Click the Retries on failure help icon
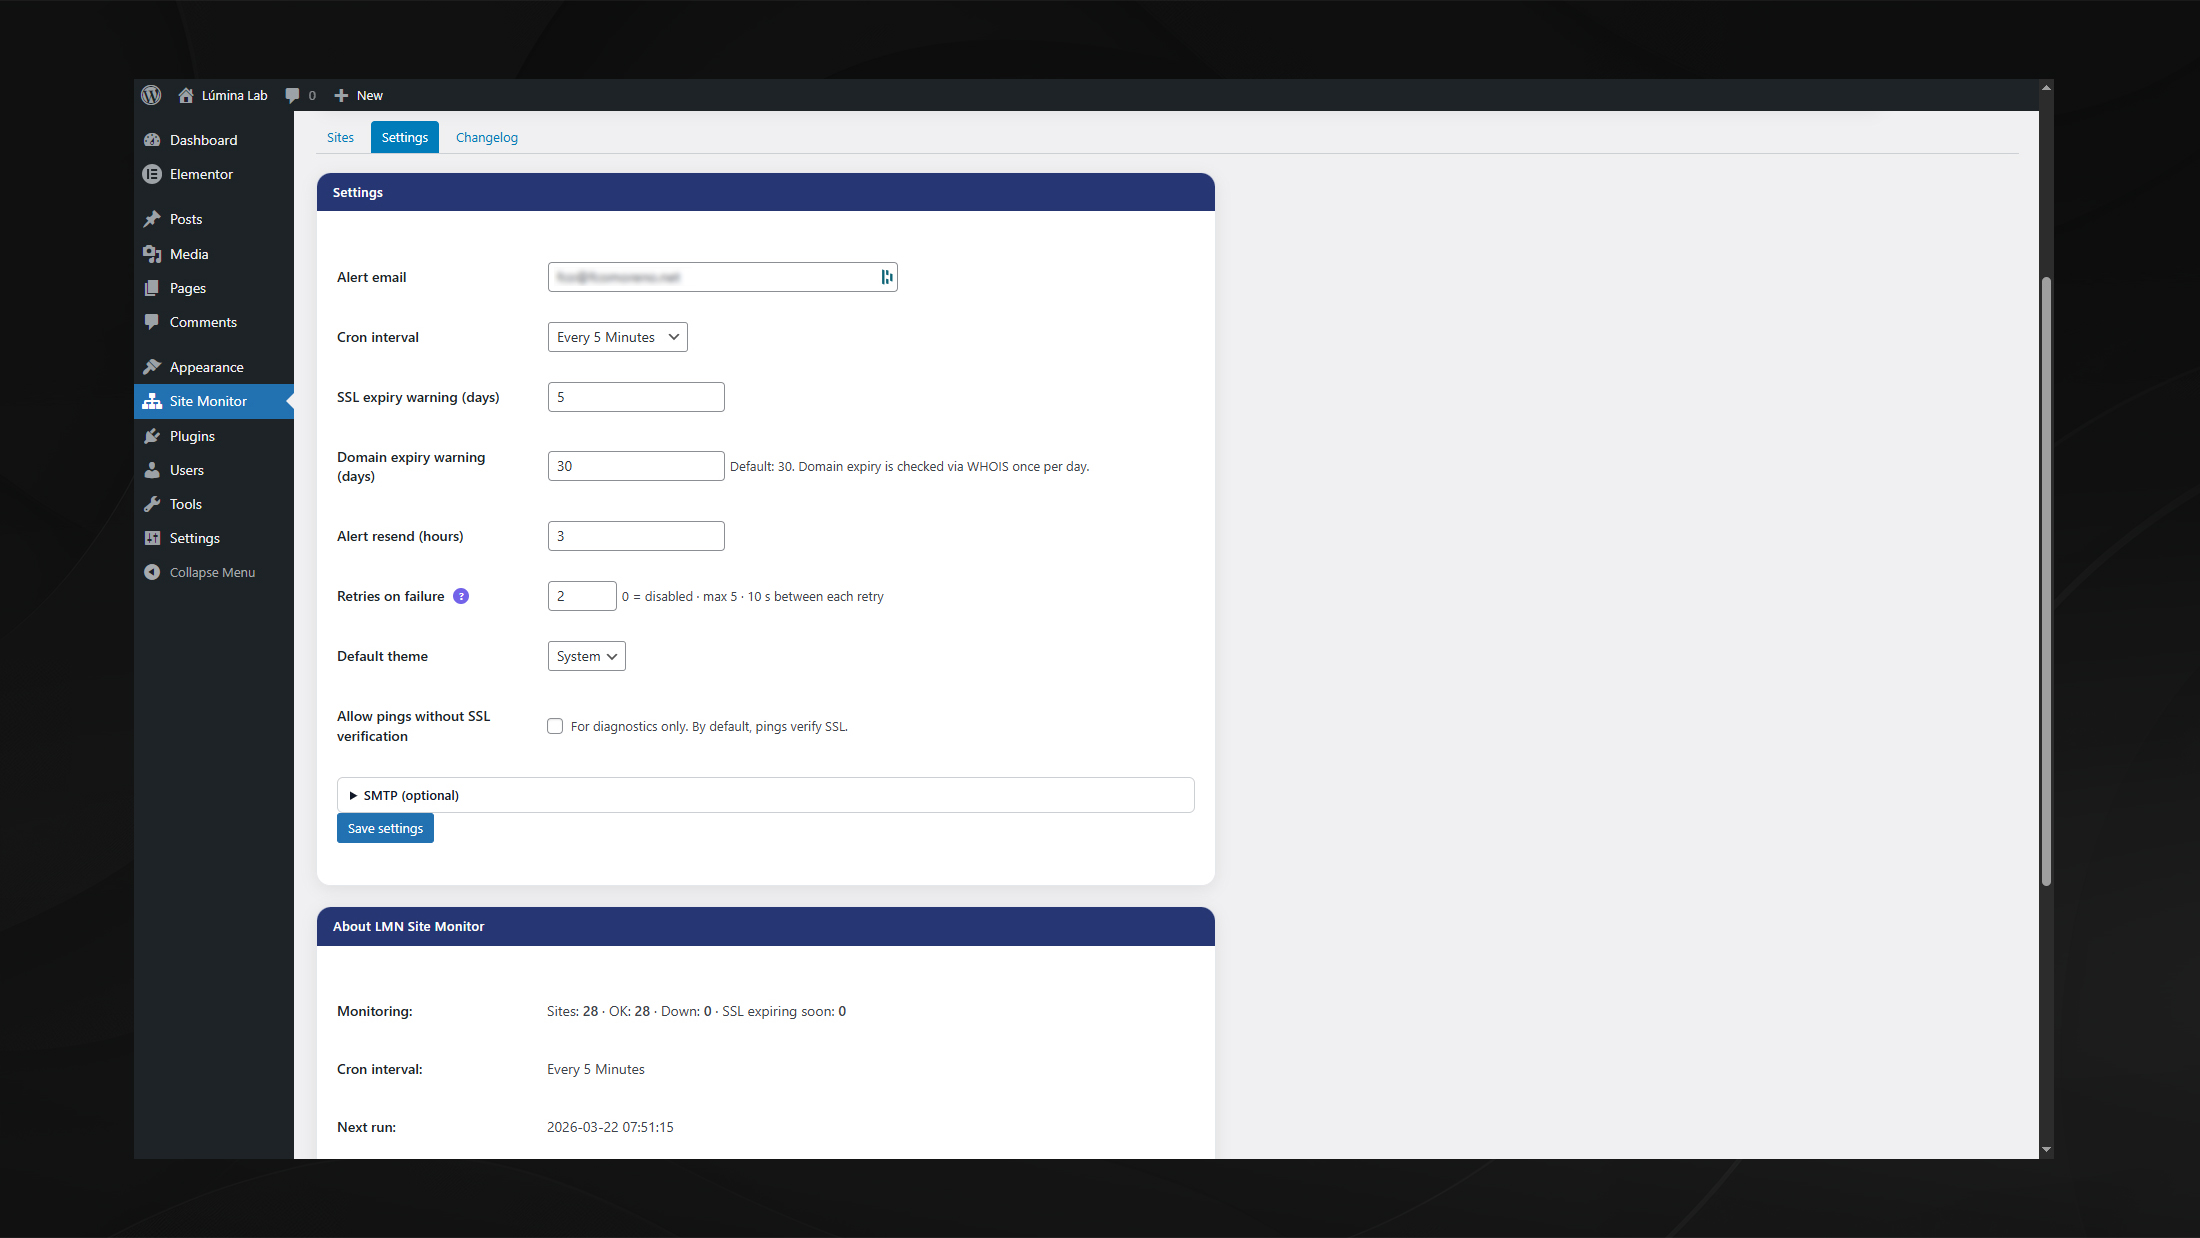The width and height of the screenshot is (2200, 1238). coord(461,596)
